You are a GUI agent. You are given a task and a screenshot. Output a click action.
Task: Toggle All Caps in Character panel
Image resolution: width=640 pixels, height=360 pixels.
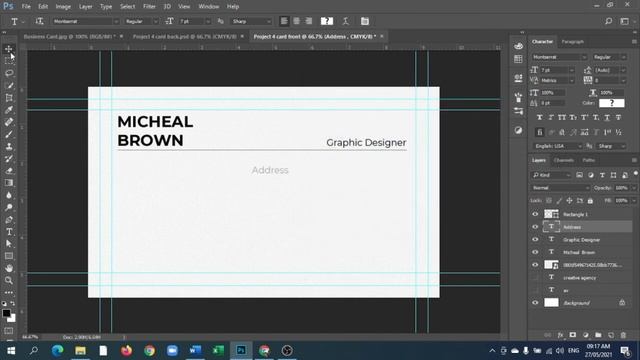(x=562, y=118)
